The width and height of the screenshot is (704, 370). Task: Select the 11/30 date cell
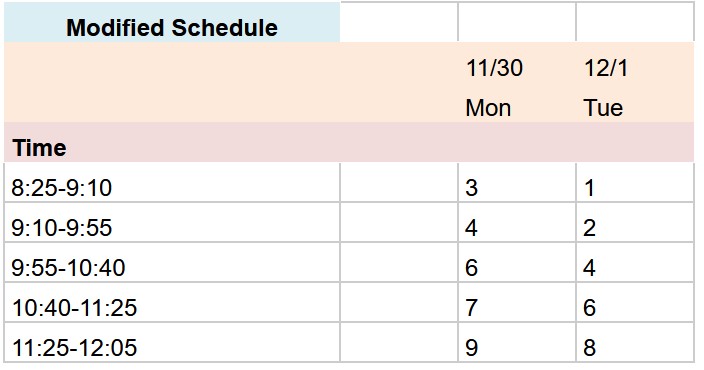pyautogui.click(x=517, y=63)
